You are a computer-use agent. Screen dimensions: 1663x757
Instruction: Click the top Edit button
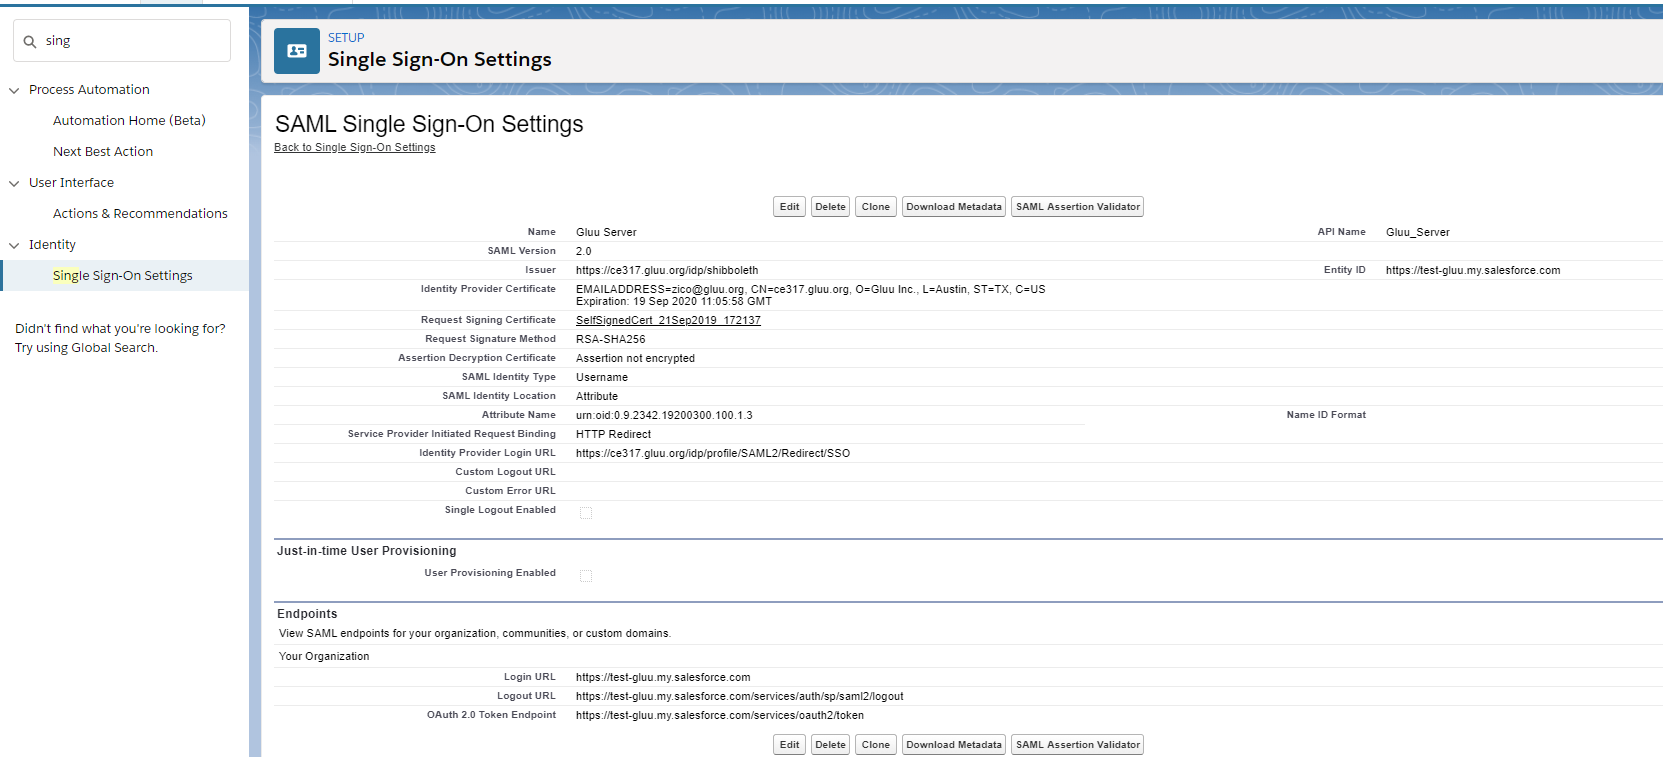pos(789,207)
